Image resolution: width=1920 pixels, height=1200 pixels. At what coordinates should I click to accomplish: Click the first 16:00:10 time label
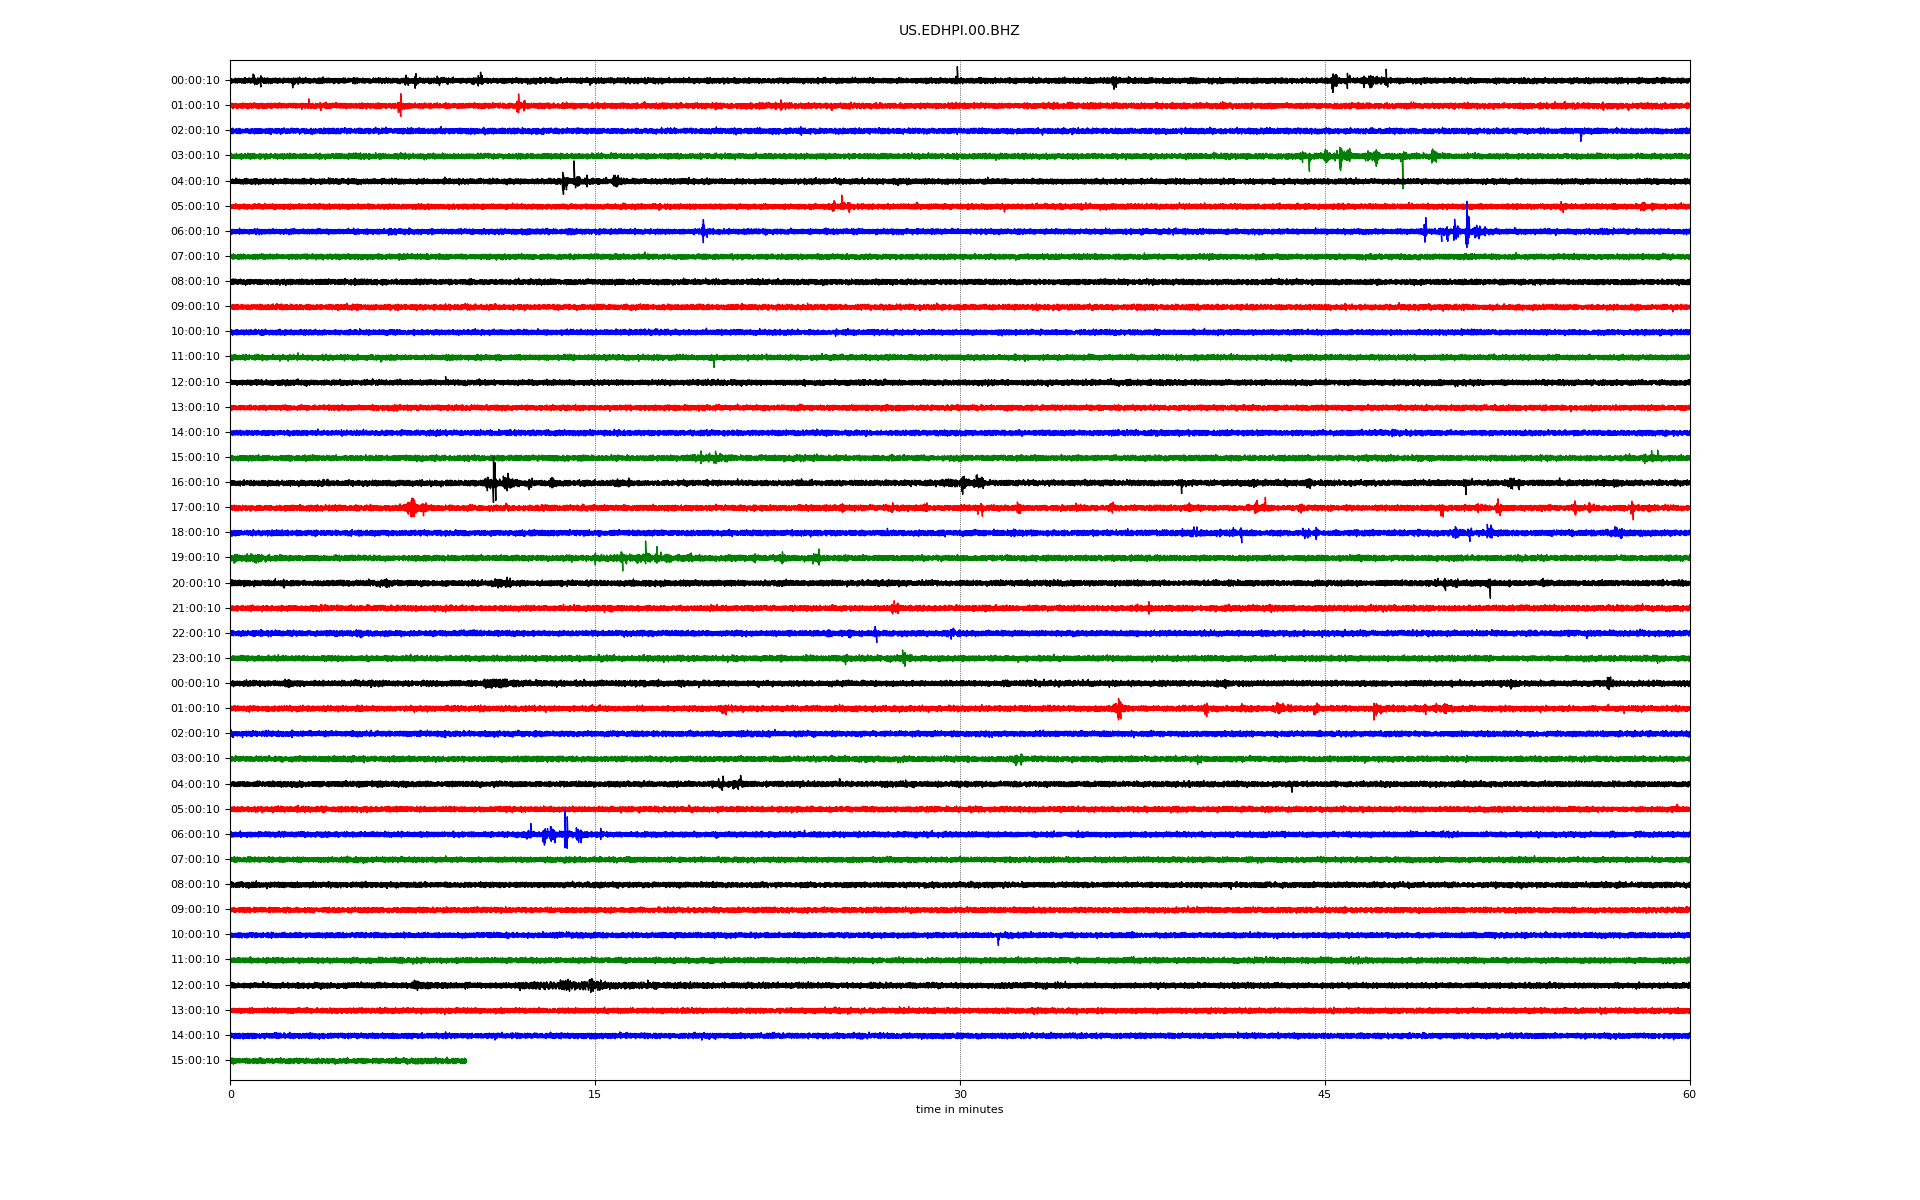coord(195,483)
